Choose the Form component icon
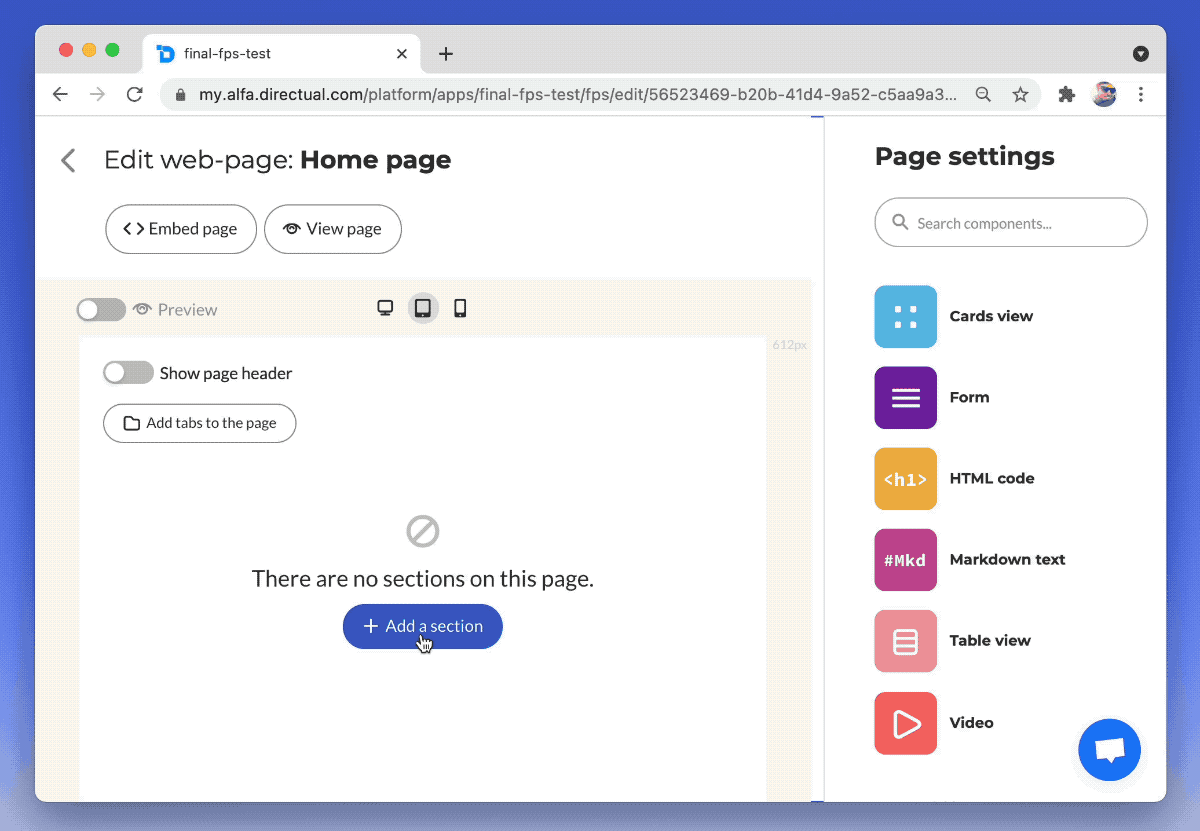Viewport: 1200px width, 831px height. [x=905, y=398]
